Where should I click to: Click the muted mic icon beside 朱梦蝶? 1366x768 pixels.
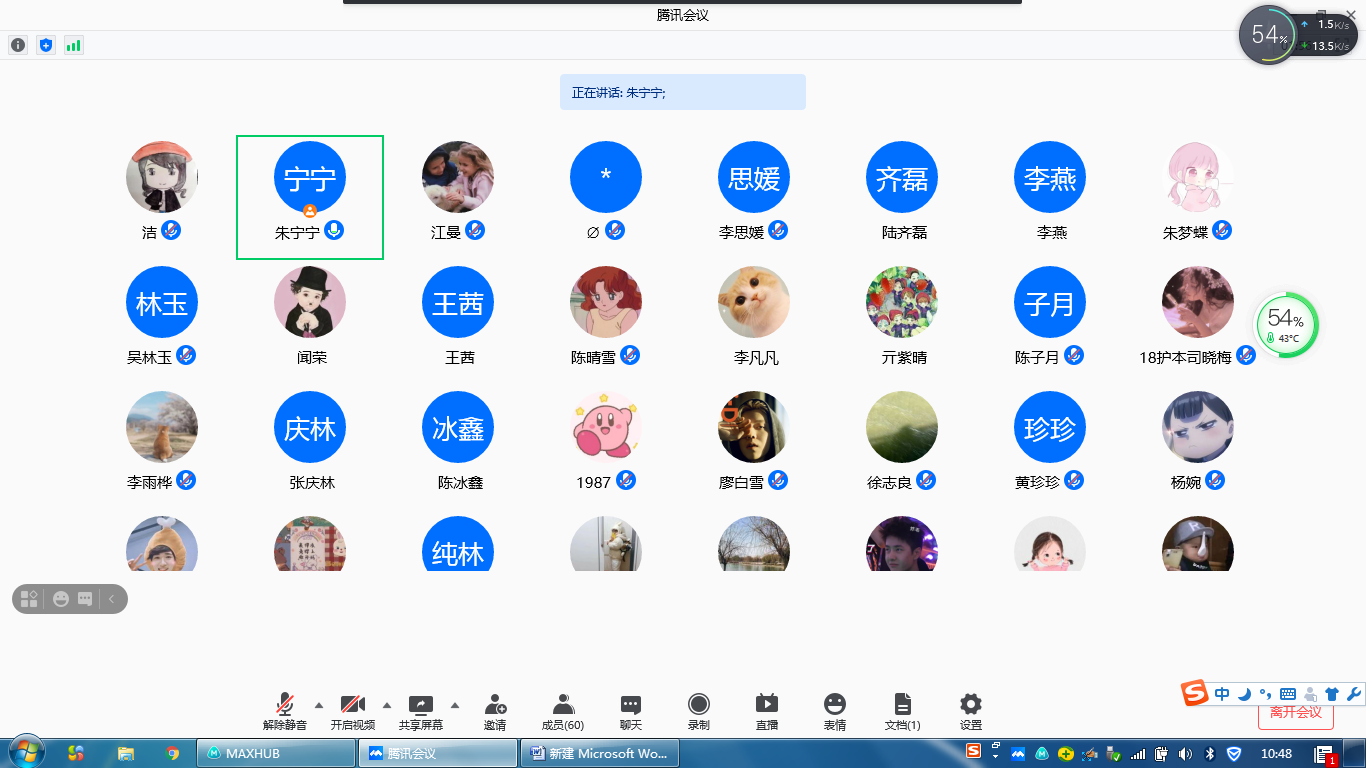(x=1222, y=231)
